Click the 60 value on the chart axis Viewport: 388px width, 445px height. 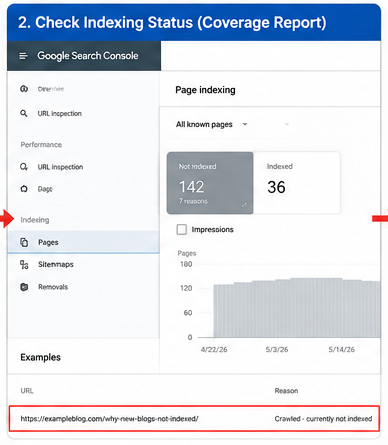click(x=188, y=313)
